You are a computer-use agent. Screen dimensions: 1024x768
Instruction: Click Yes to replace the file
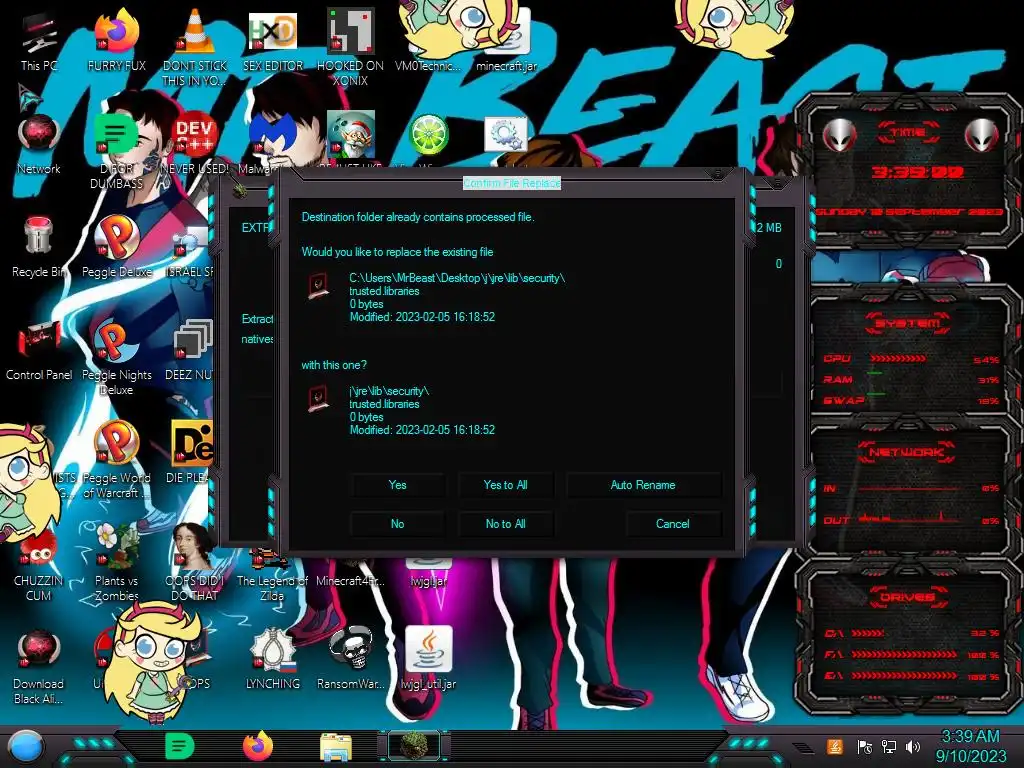tap(397, 485)
